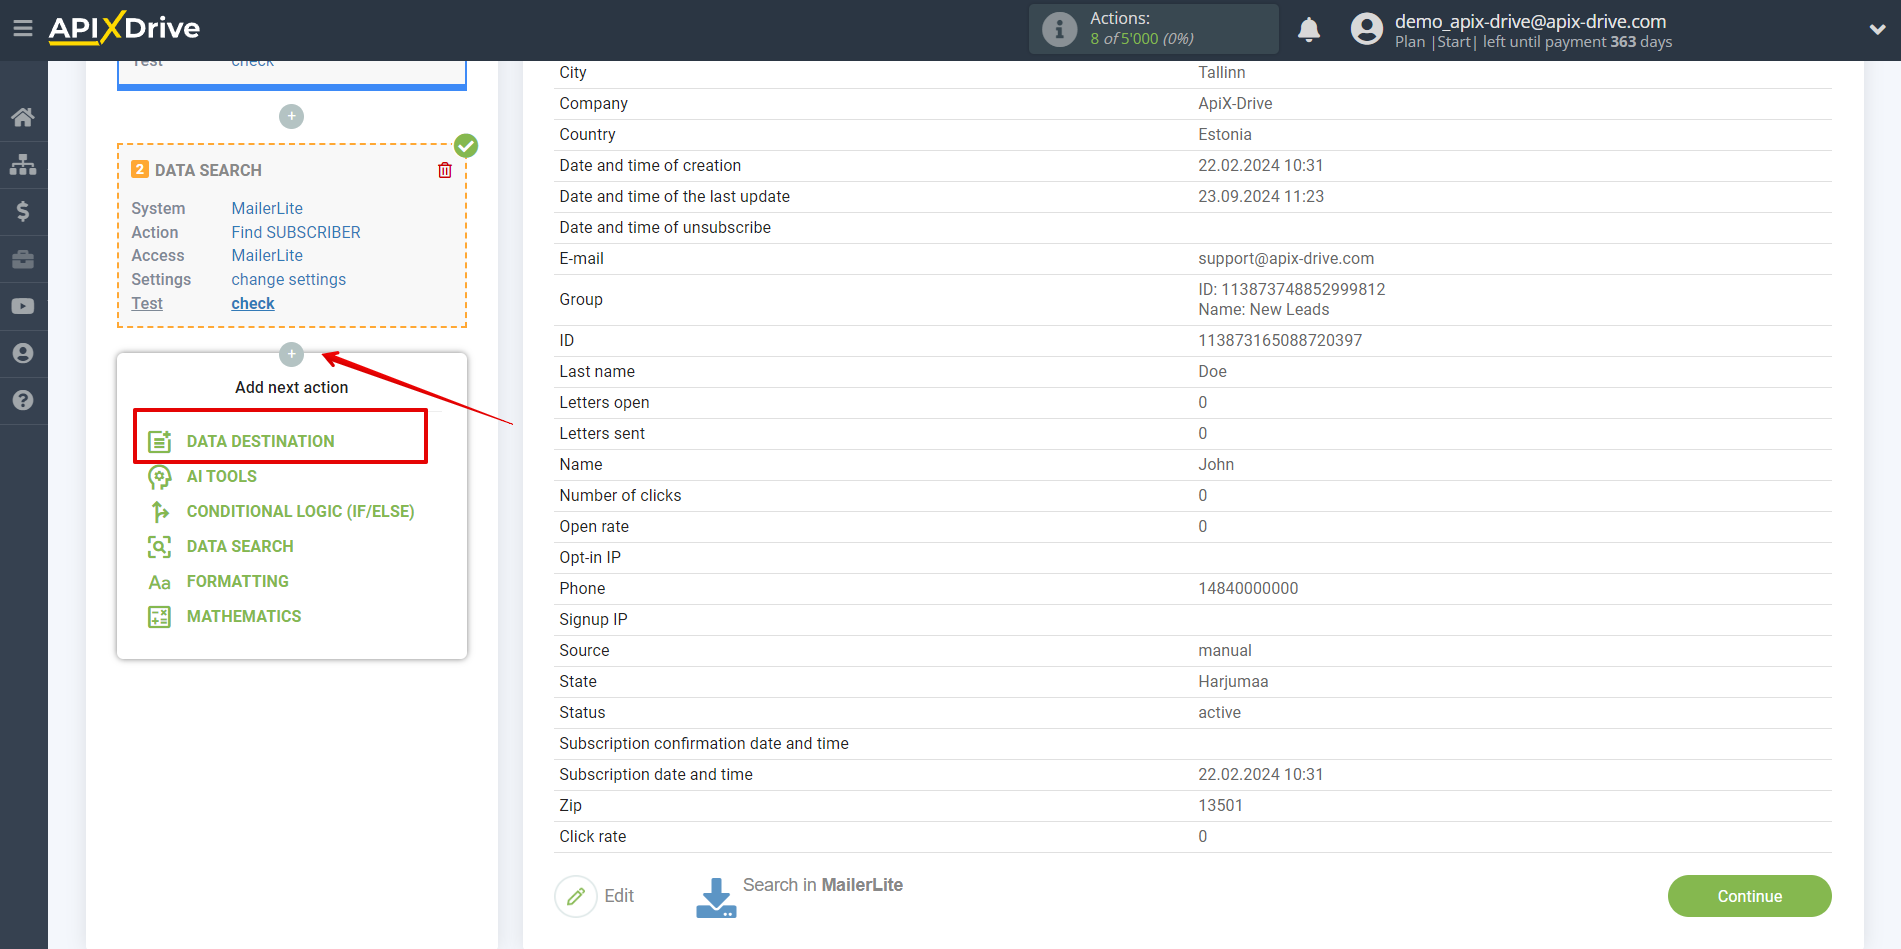
Task: Open the briefcase sidebar icon
Action: point(23,259)
